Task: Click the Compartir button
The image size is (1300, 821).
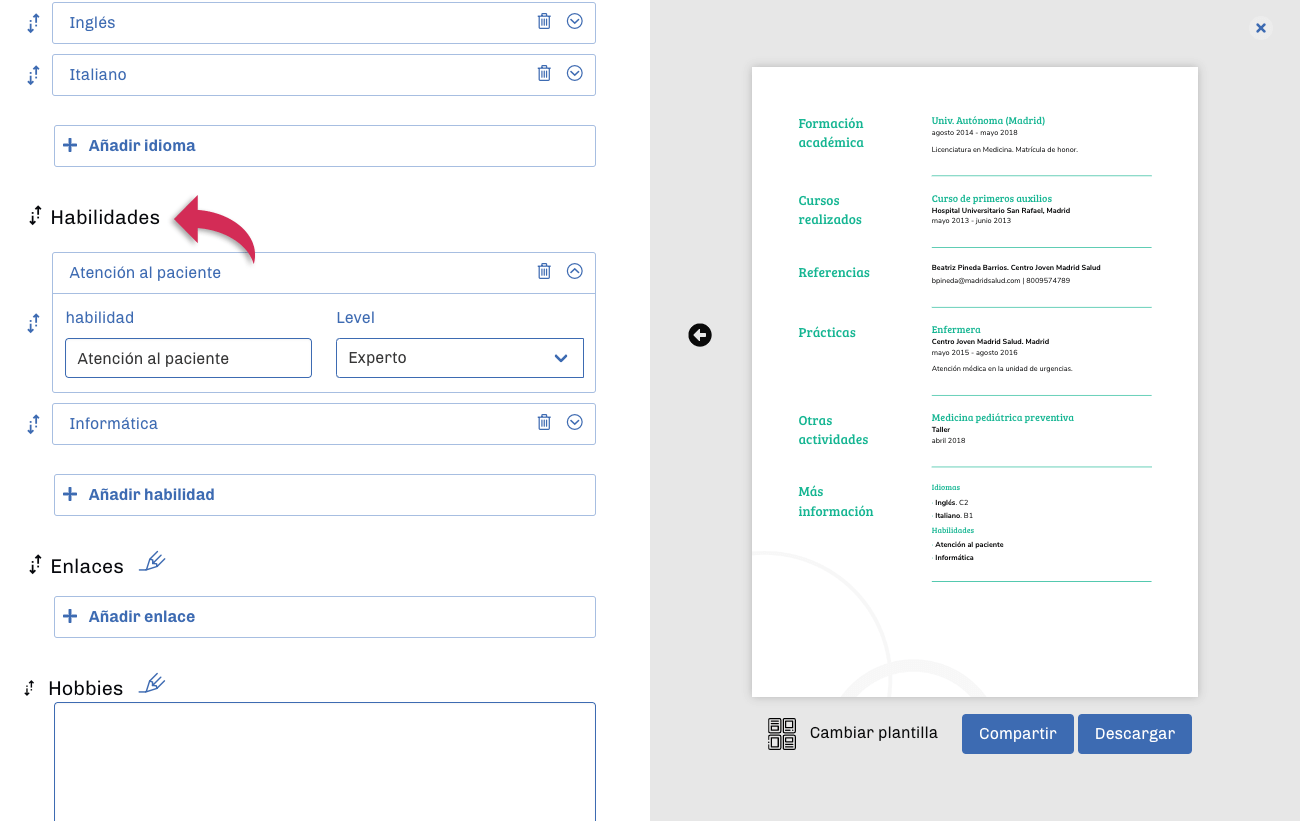Action: (x=1018, y=734)
